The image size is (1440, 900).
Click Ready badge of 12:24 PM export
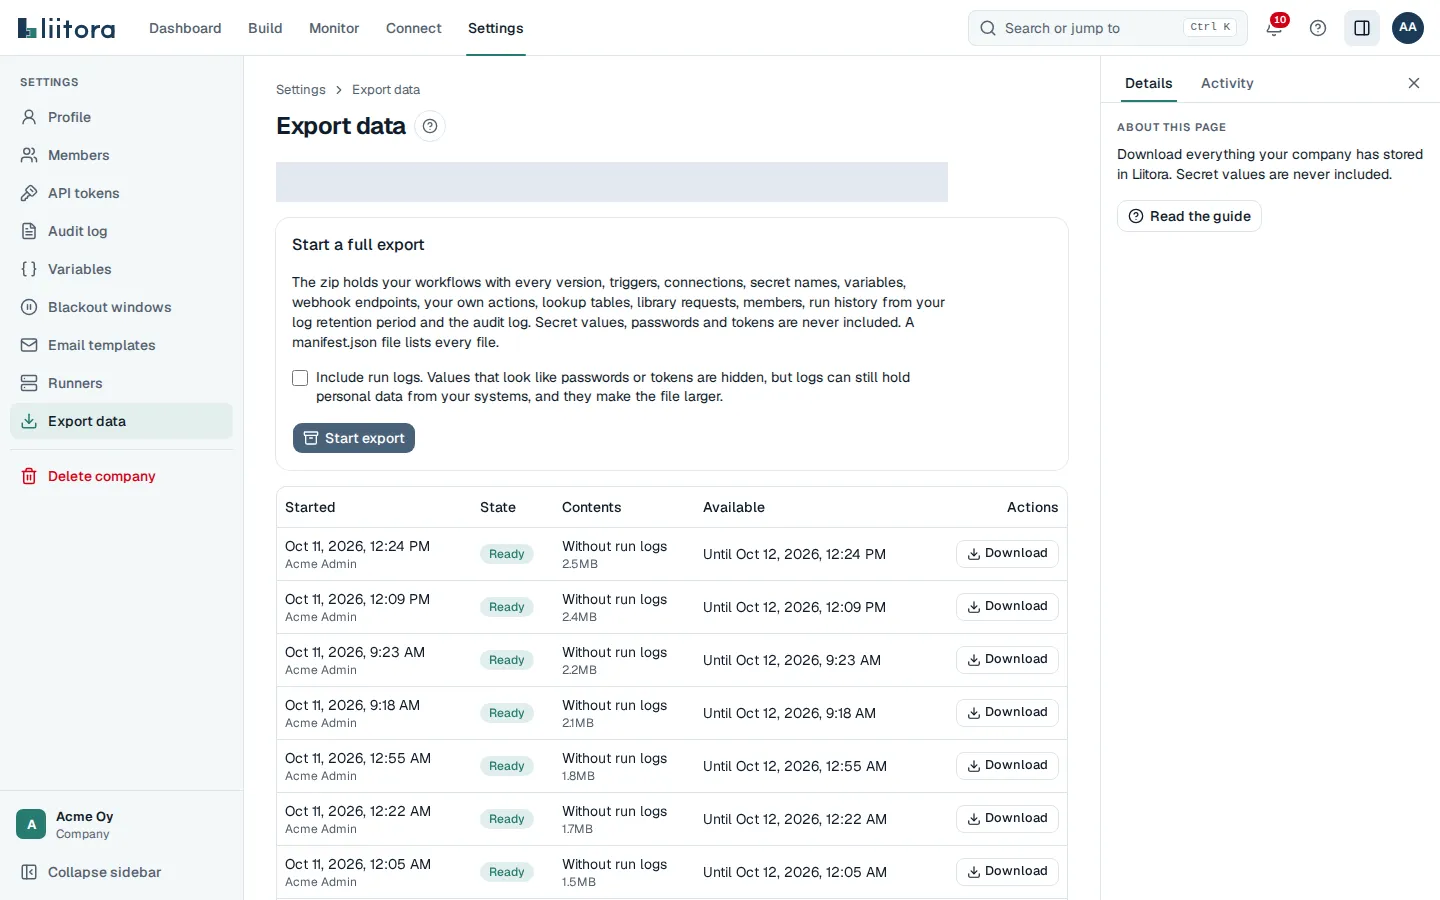coord(507,554)
